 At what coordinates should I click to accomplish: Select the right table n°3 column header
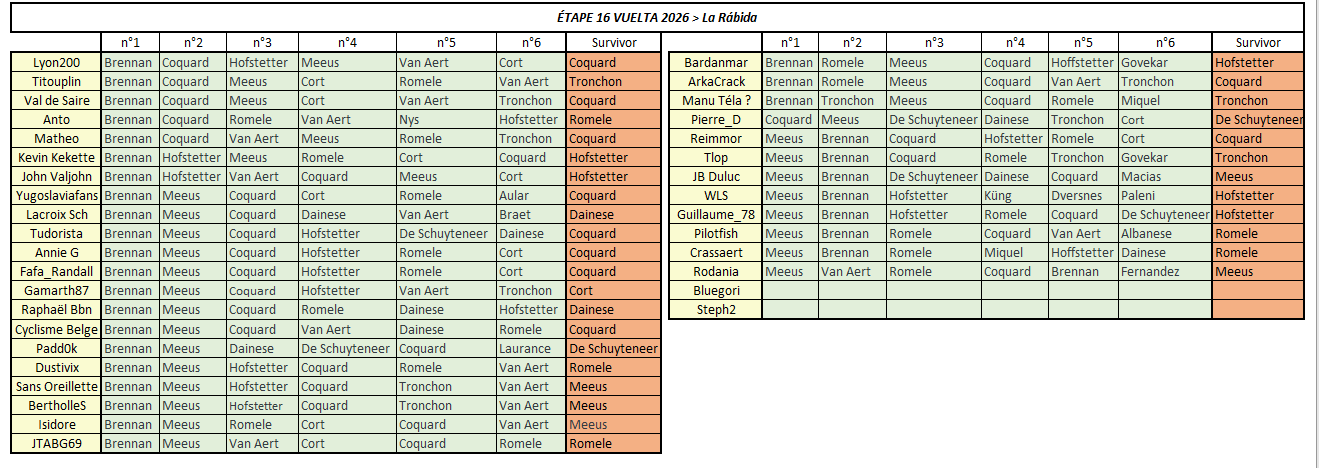point(933,43)
